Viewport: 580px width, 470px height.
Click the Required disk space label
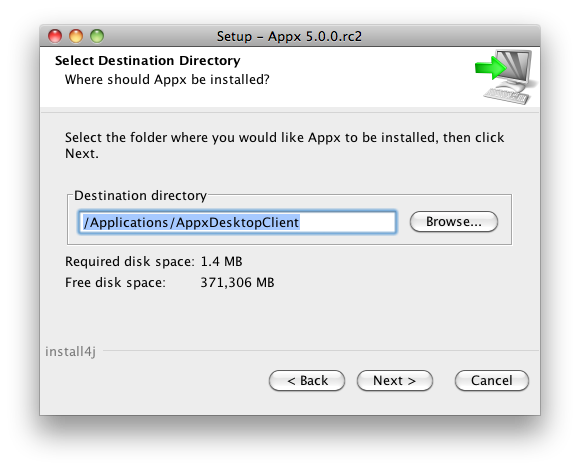click(x=129, y=262)
